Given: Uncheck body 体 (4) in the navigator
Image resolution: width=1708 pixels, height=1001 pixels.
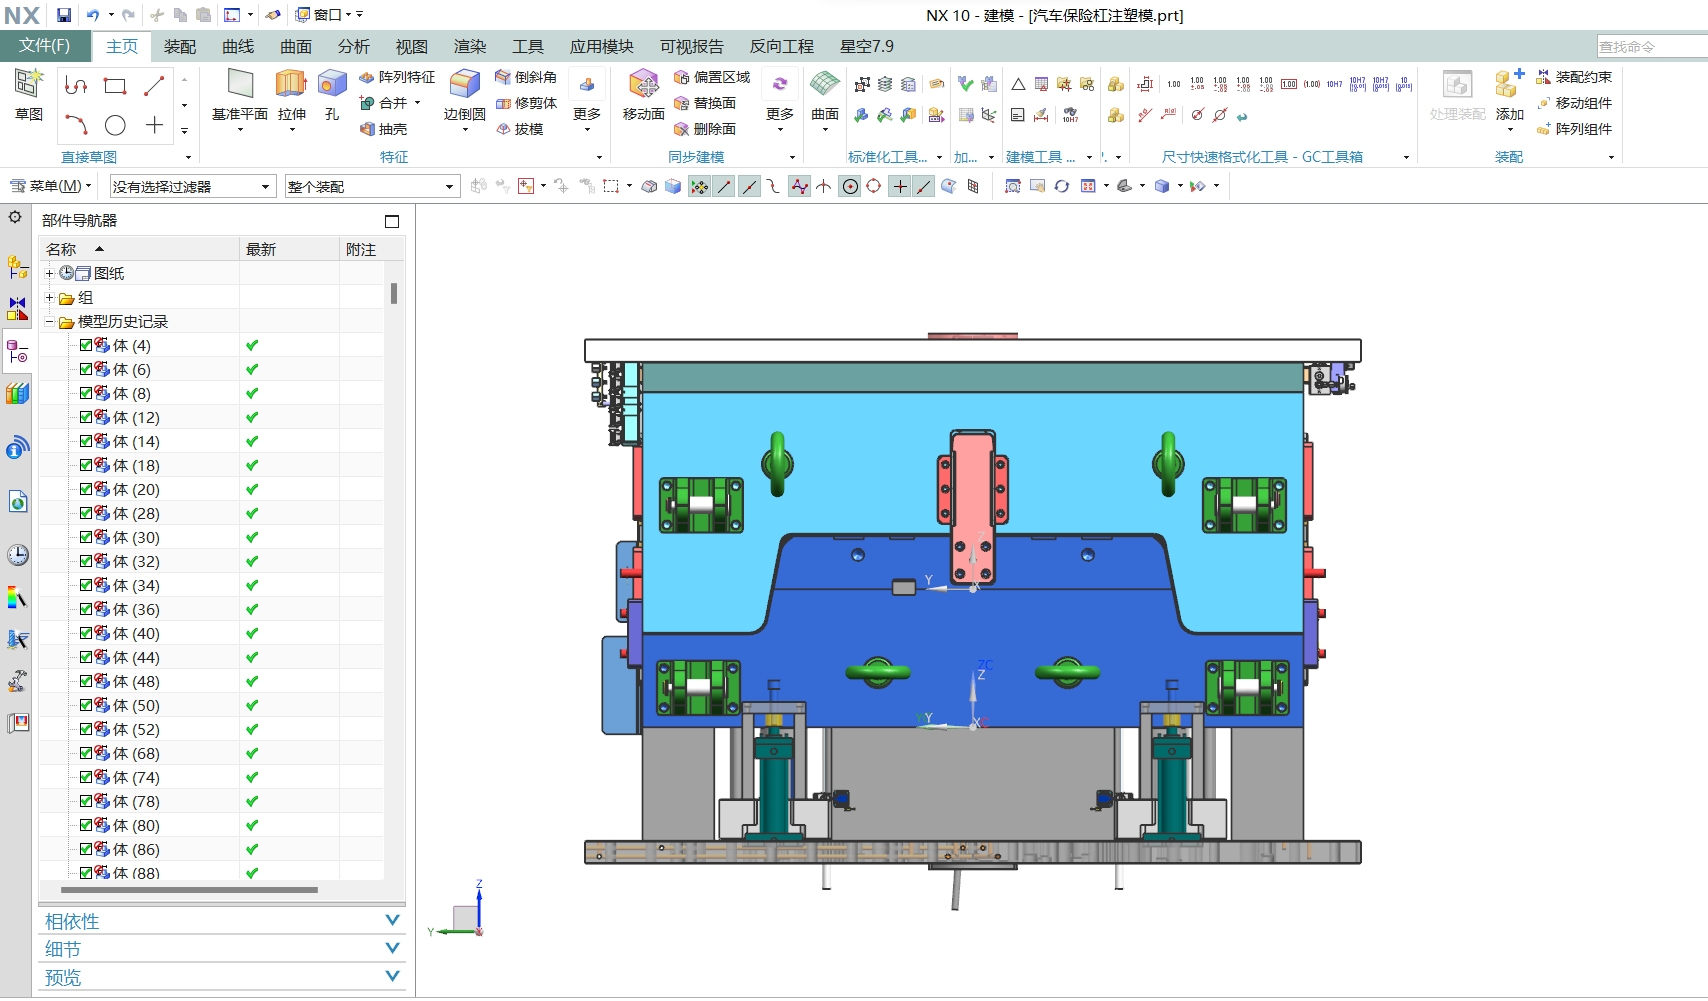Looking at the screenshot, I should click(x=85, y=345).
